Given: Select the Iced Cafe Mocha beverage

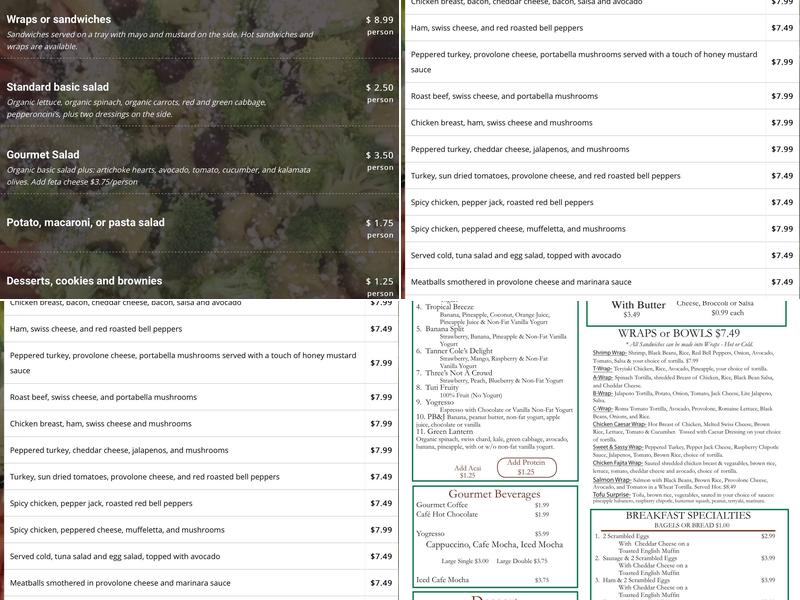Looking at the screenshot, I should coord(442,580).
